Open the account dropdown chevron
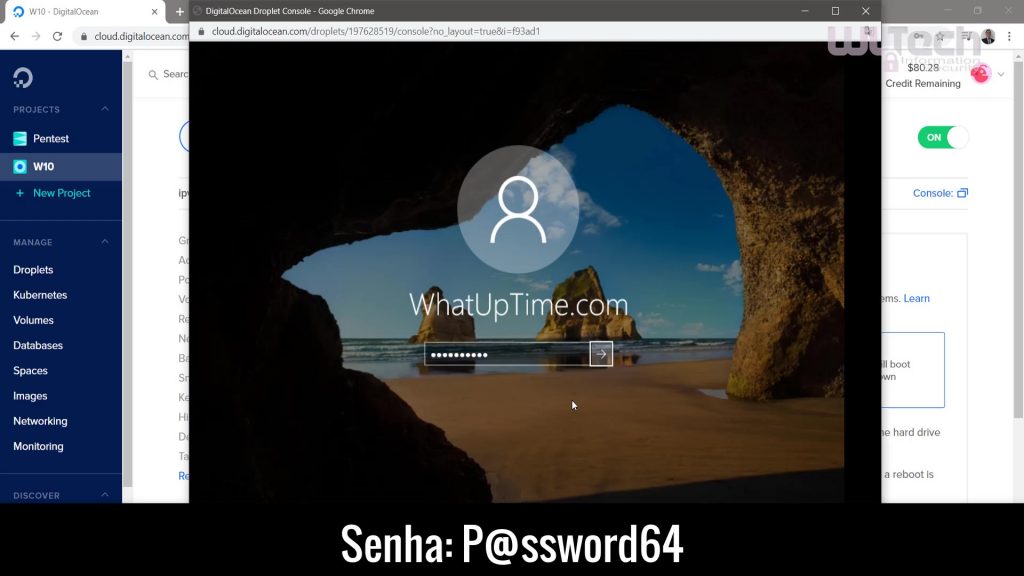 coord(1000,74)
